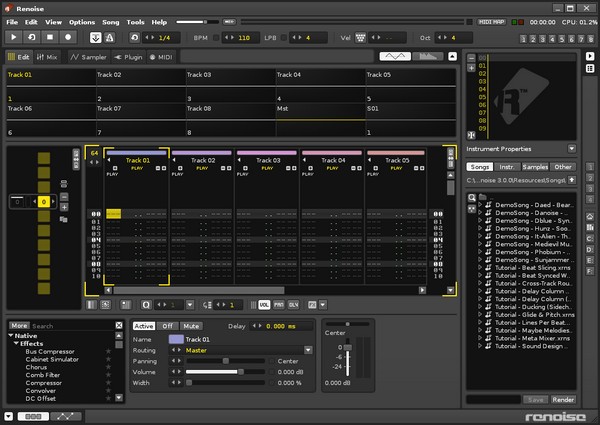Viewport: 600px width, 425px height.
Task: Select the Samples browser category
Action: click(x=535, y=167)
